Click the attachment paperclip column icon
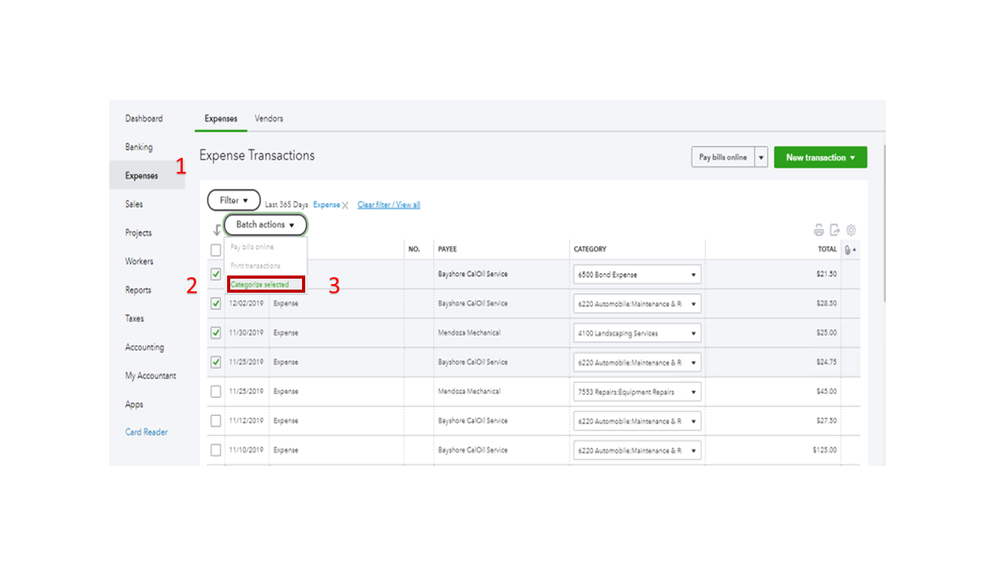This screenshot has width=999, height=562. (848, 250)
